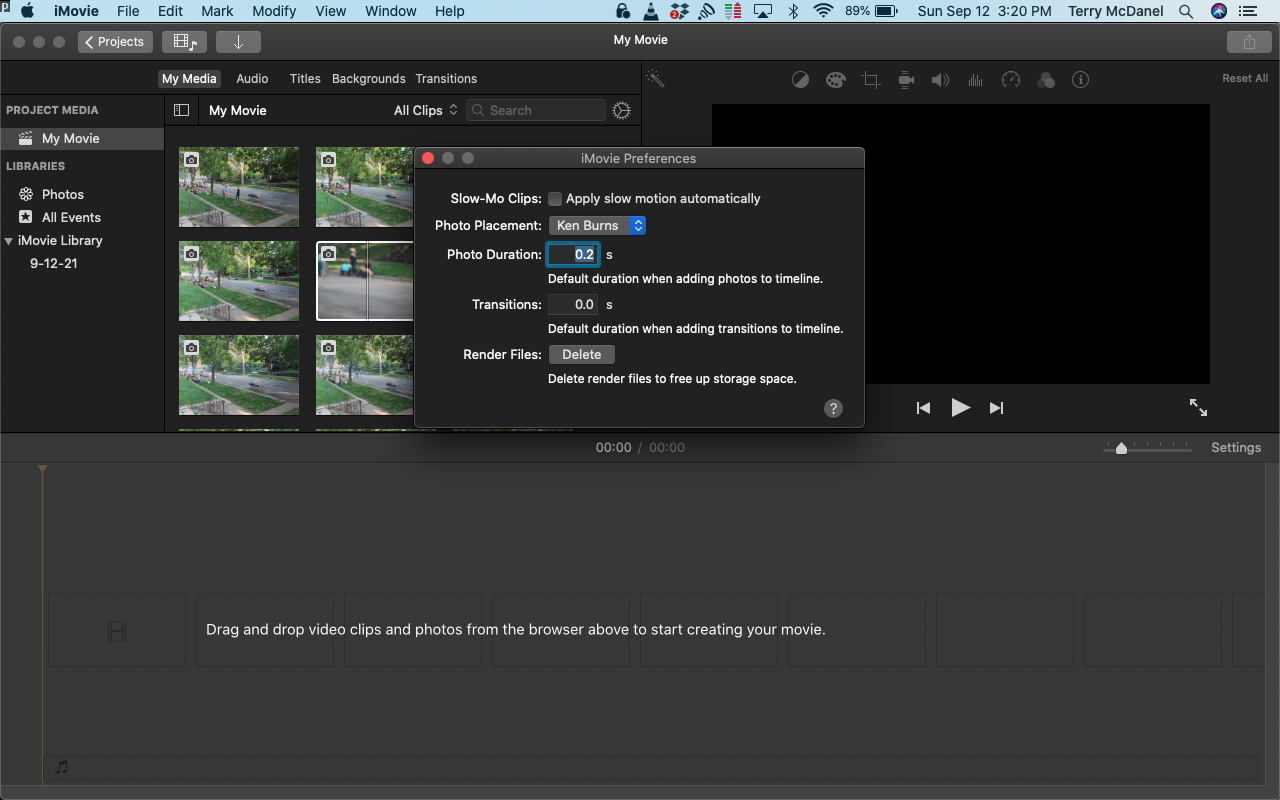This screenshot has width=1280, height=800.
Task: Switch to the Transitions tab
Action: (x=446, y=79)
